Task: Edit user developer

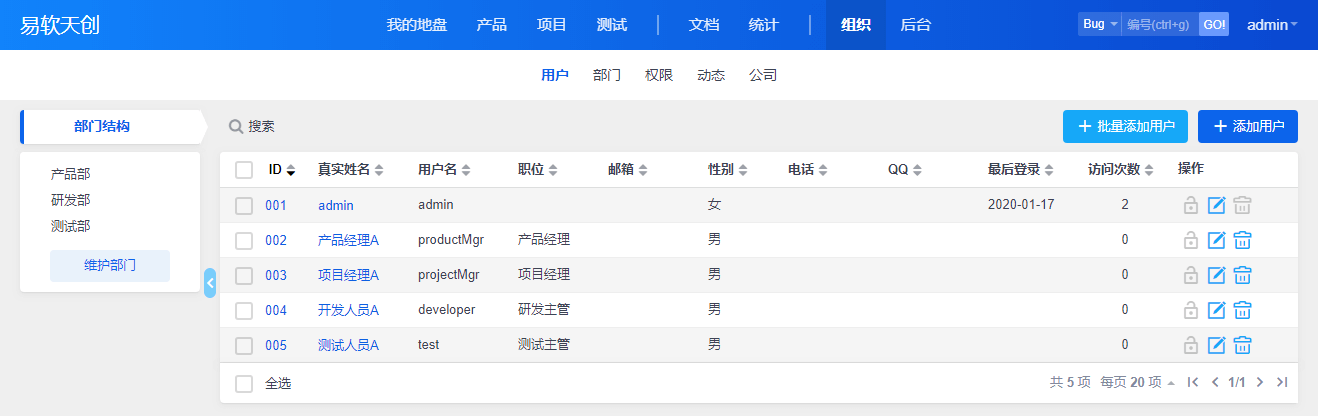Action: tap(1217, 310)
